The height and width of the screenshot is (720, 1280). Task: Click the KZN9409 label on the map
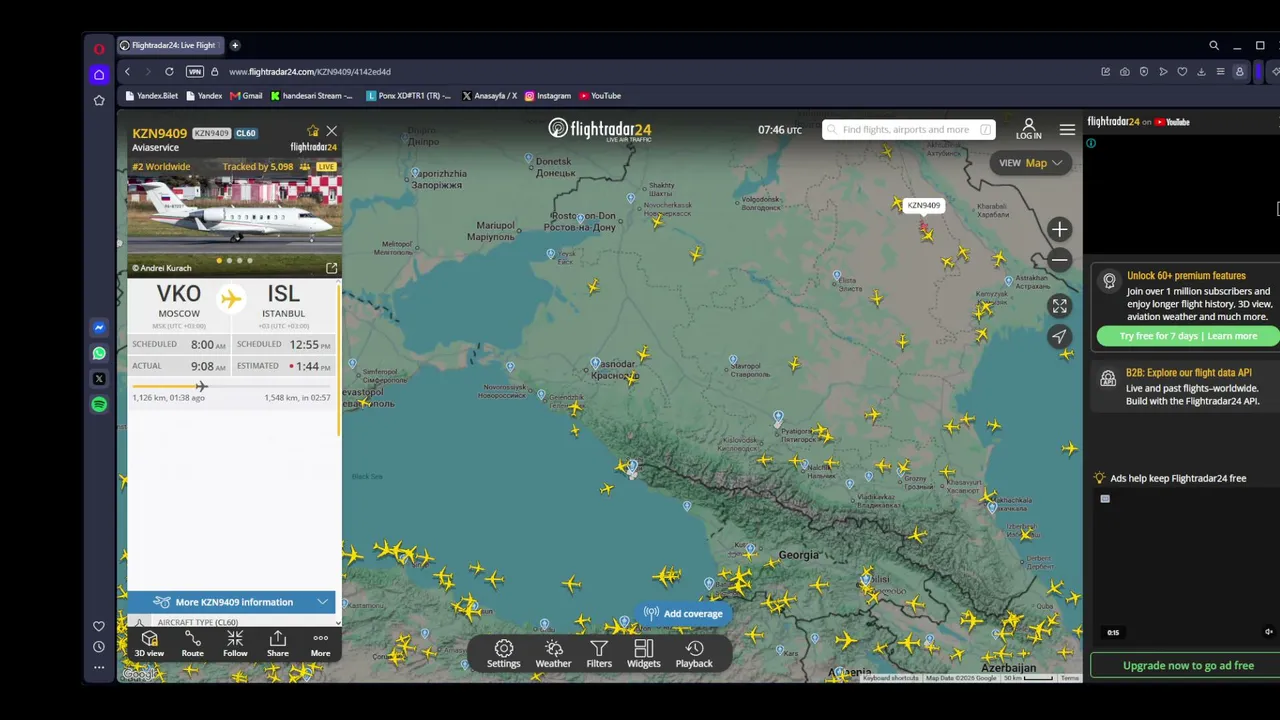tap(923, 205)
